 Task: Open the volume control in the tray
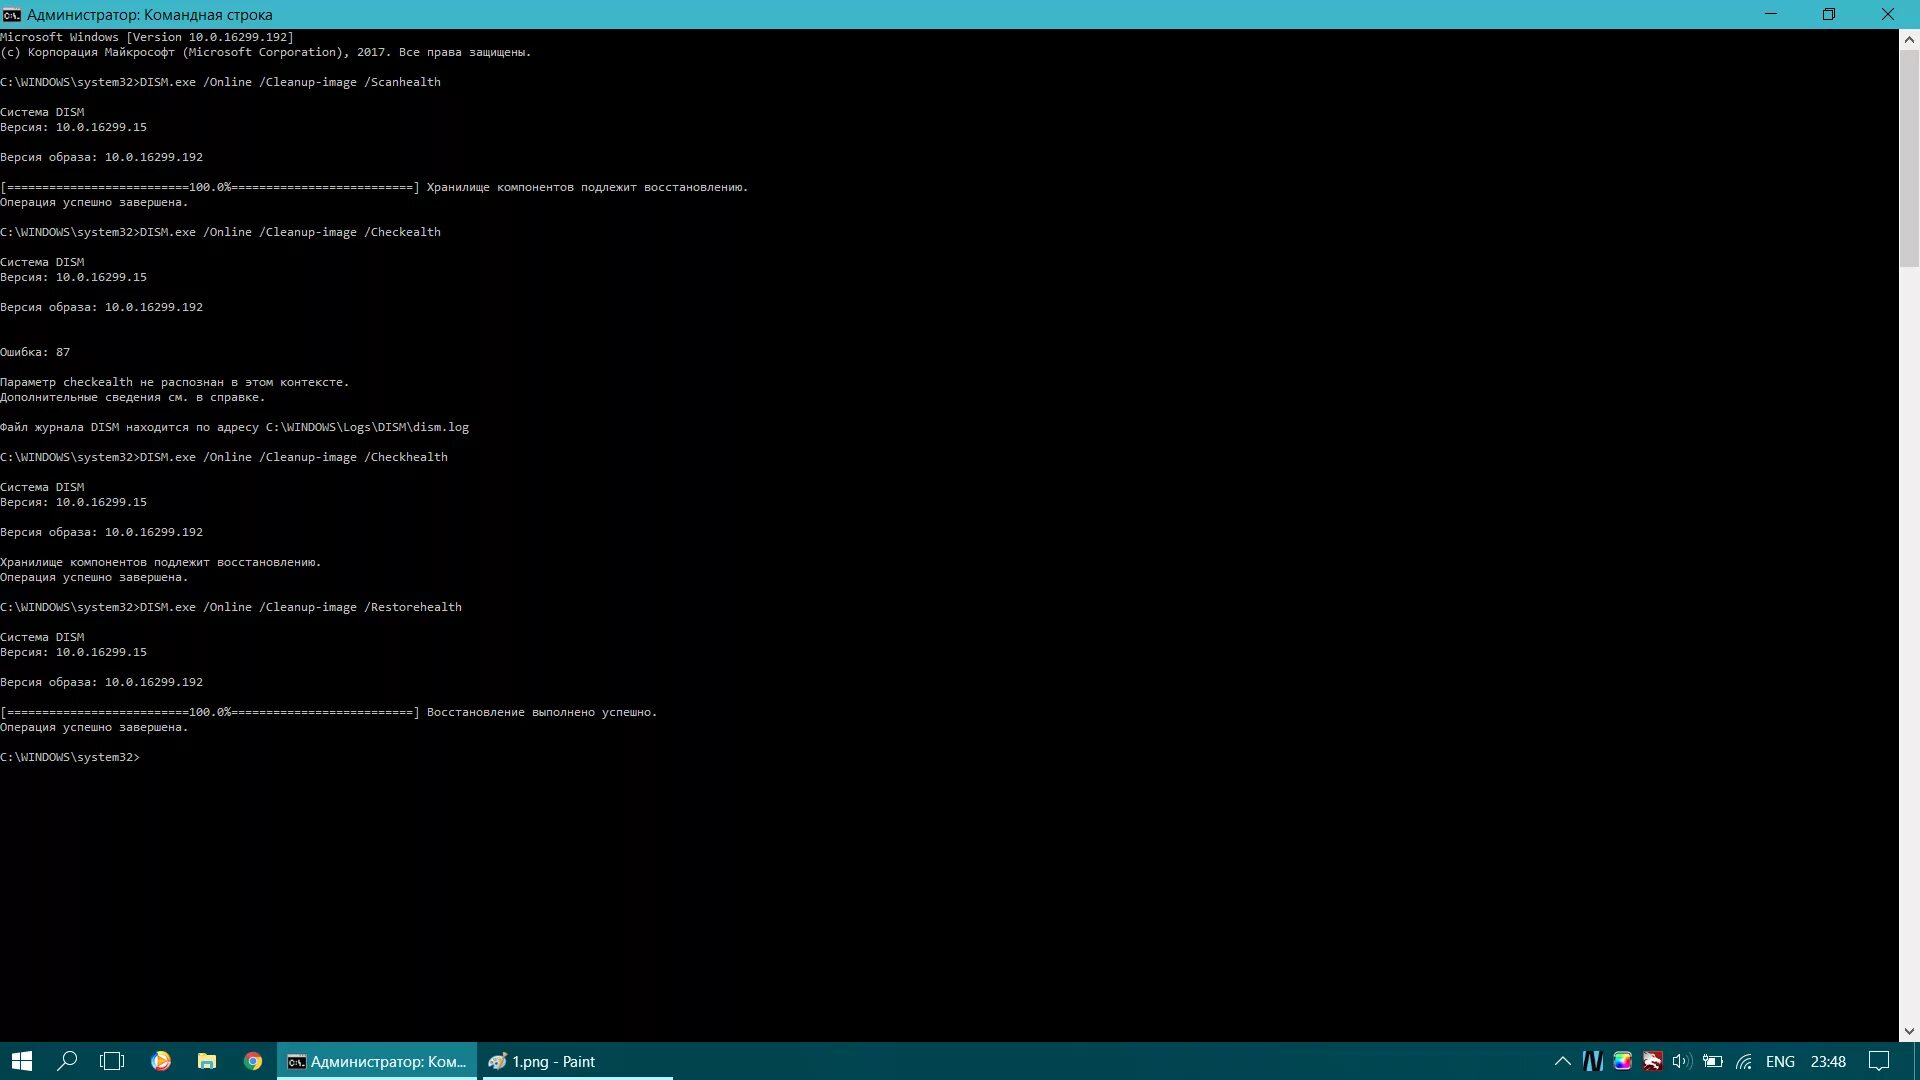pyautogui.click(x=1681, y=1061)
